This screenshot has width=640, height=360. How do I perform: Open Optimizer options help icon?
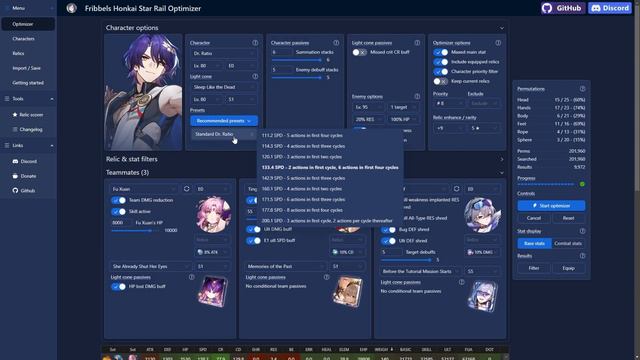point(498,42)
